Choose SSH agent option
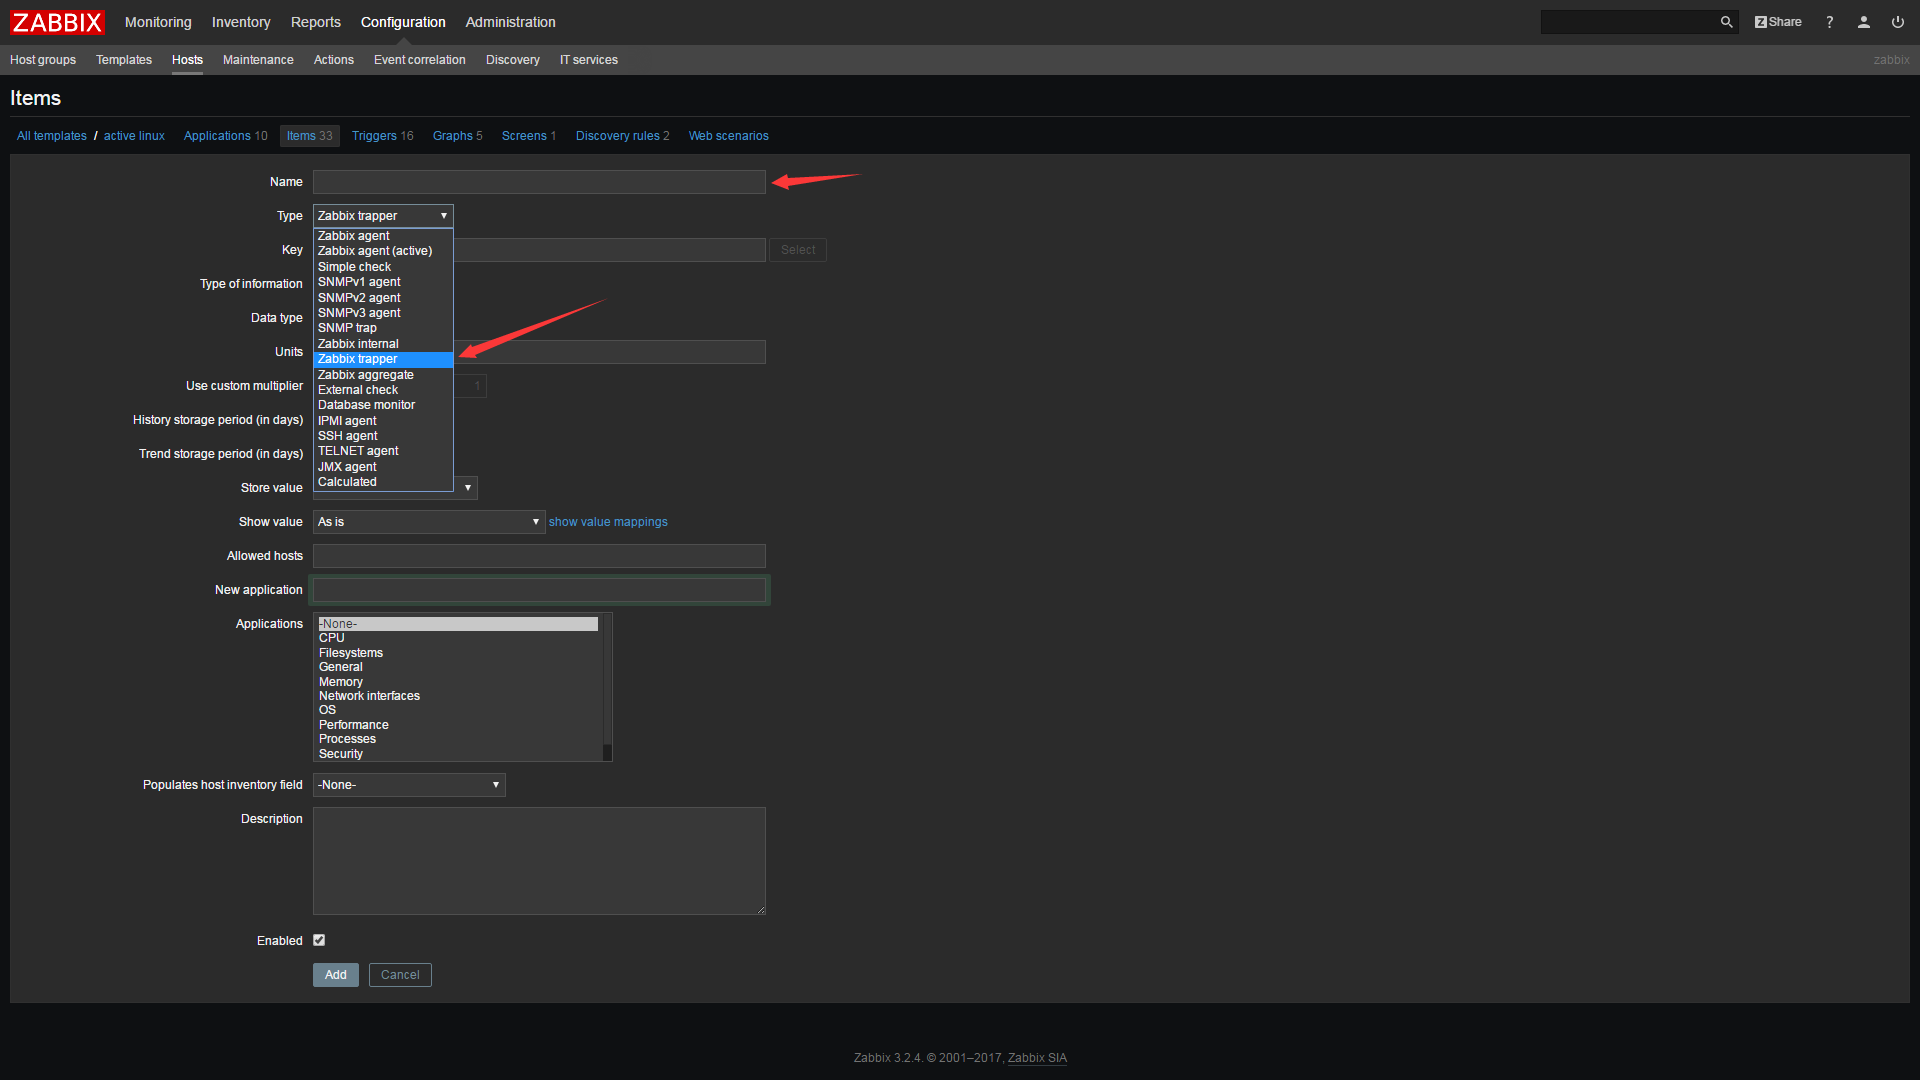The image size is (1920, 1080). tap(383, 436)
